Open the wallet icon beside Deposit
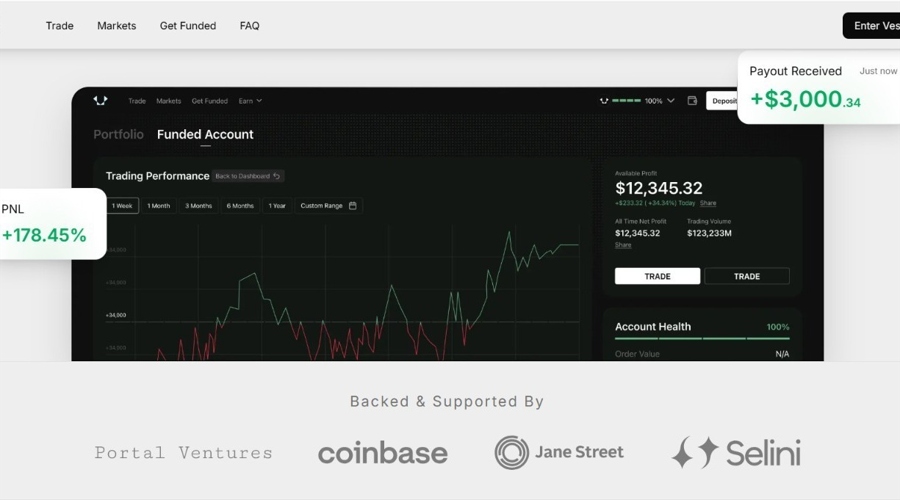The width and height of the screenshot is (900, 500). (692, 100)
